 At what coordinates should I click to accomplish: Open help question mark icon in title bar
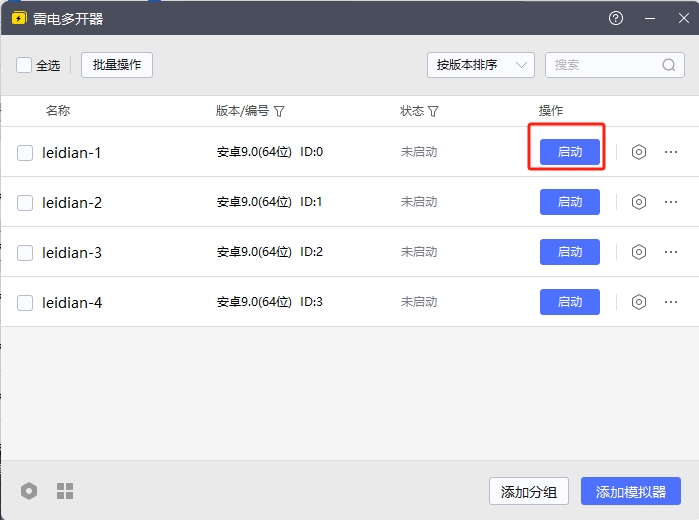[616, 18]
